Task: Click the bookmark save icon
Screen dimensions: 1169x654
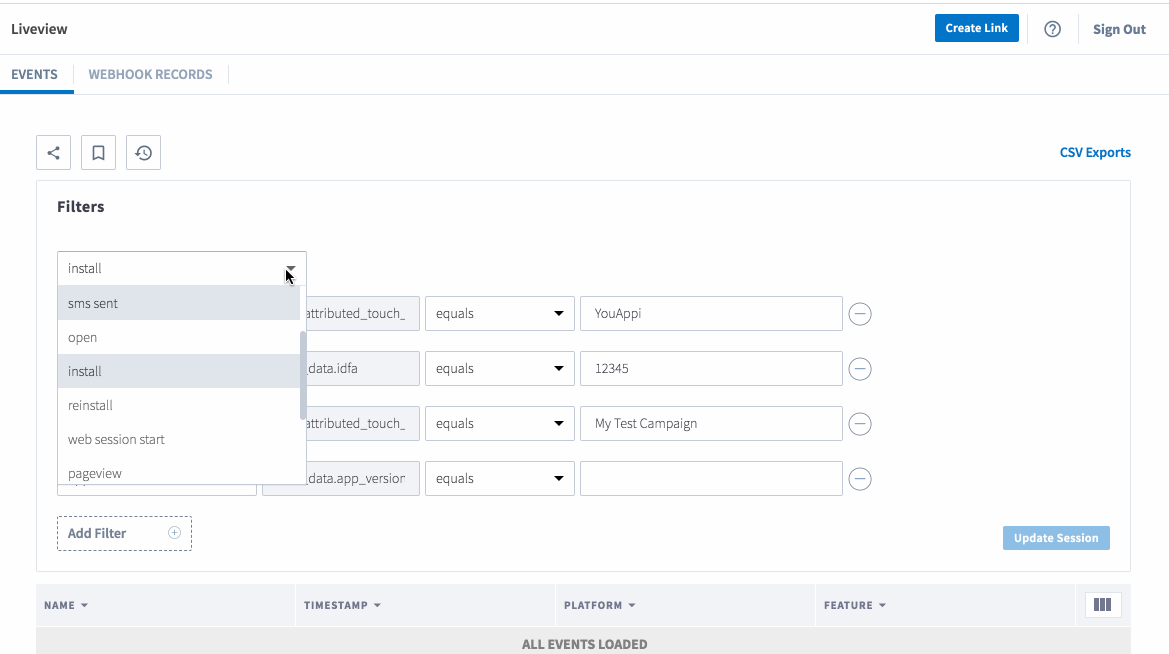Action: [x=98, y=153]
